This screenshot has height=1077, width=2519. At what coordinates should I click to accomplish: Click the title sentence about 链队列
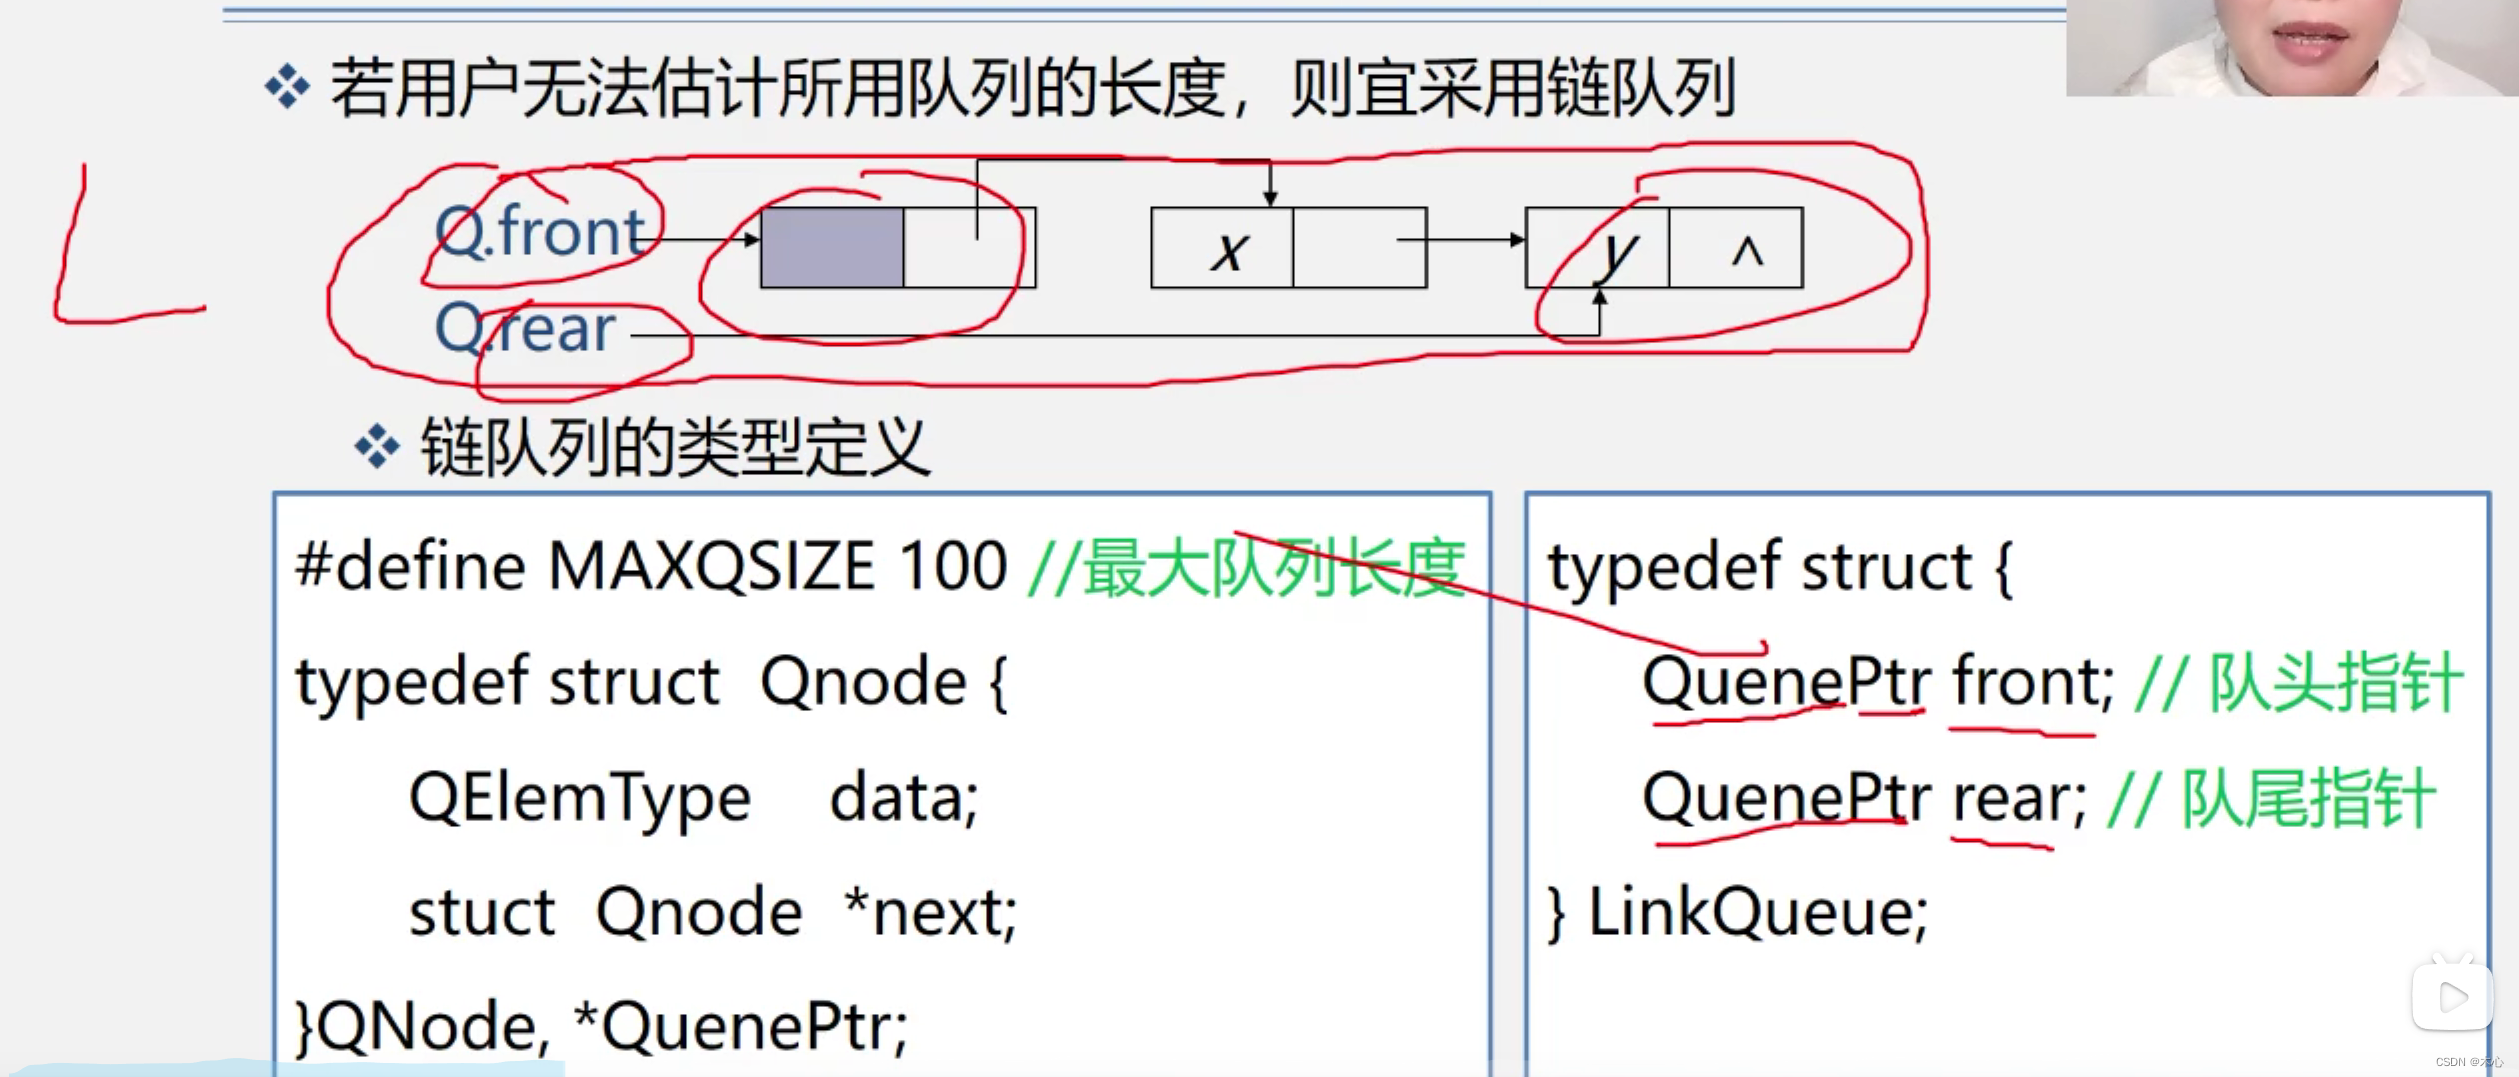point(1033,88)
